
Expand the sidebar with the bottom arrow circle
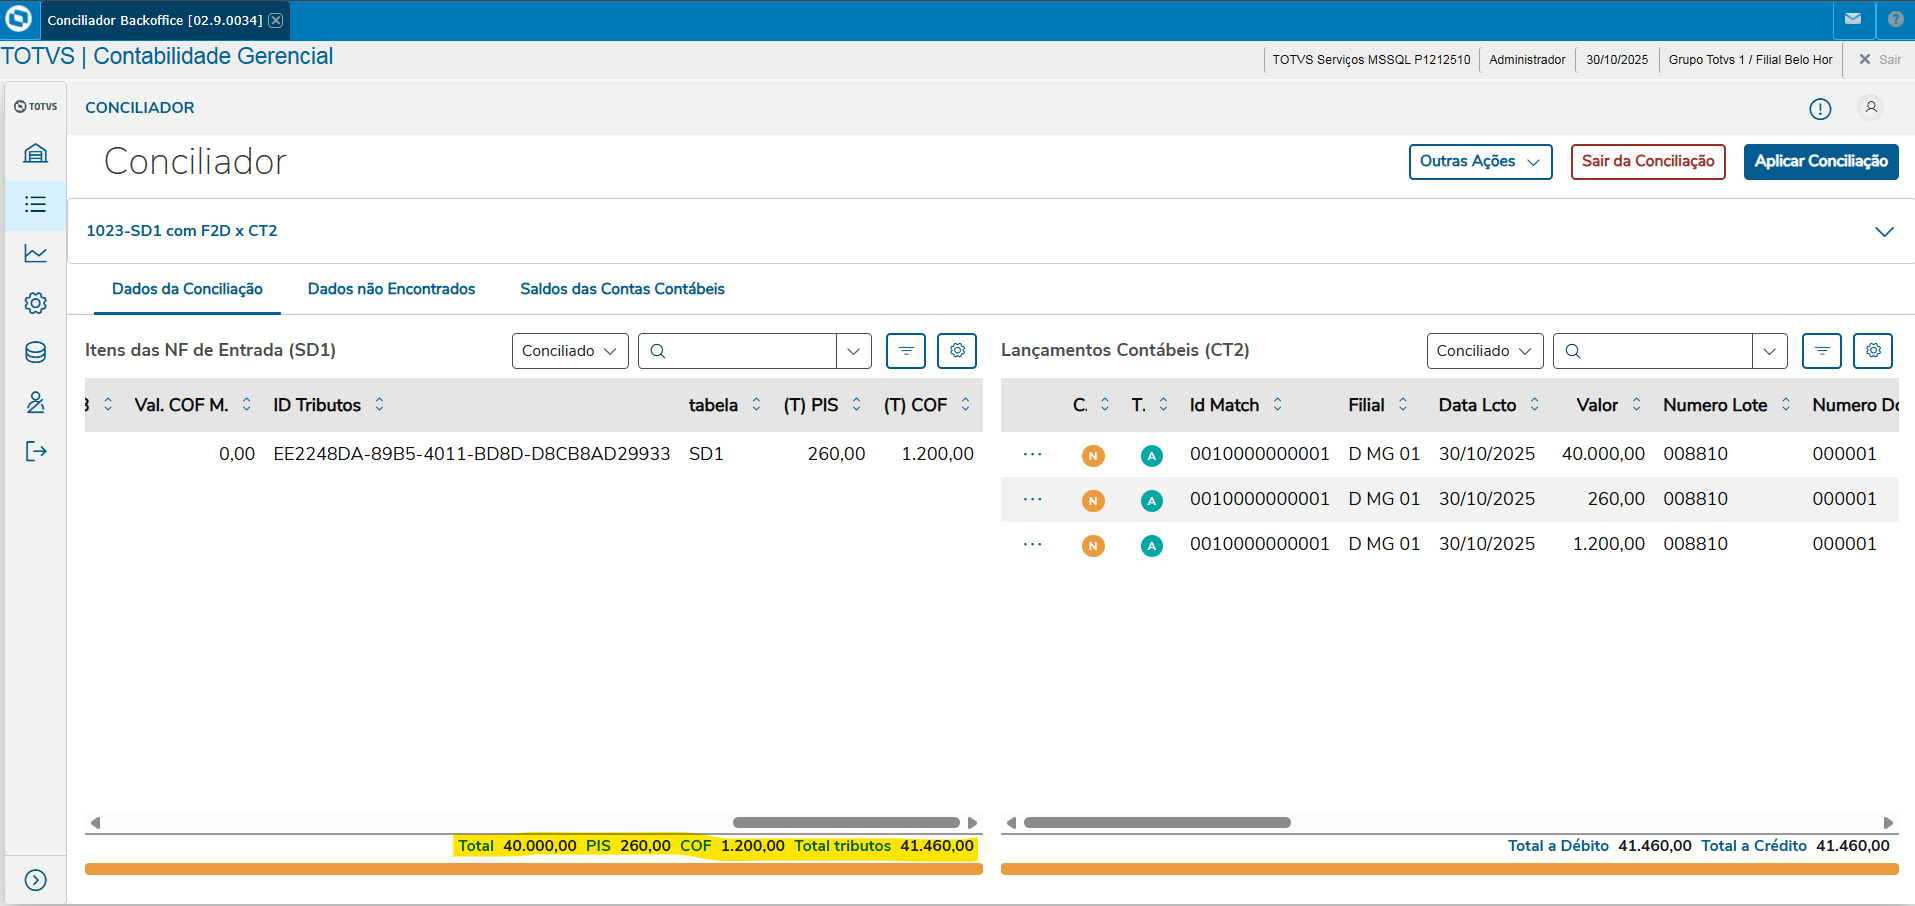(36, 880)
